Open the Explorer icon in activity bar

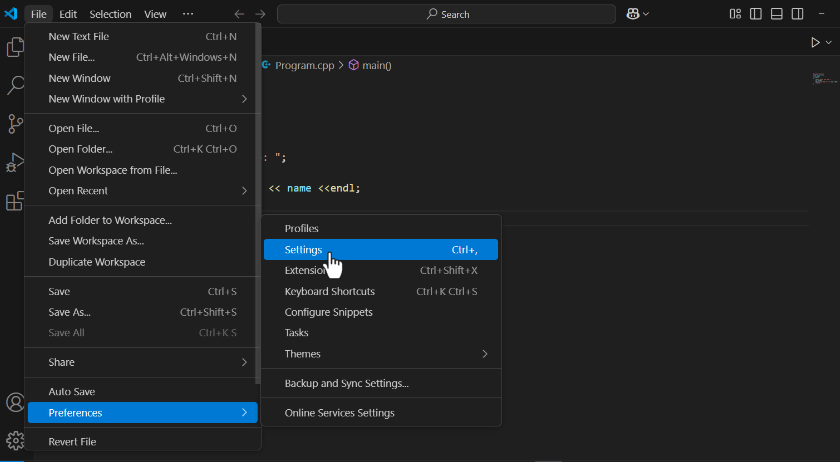tap(15, 47)
